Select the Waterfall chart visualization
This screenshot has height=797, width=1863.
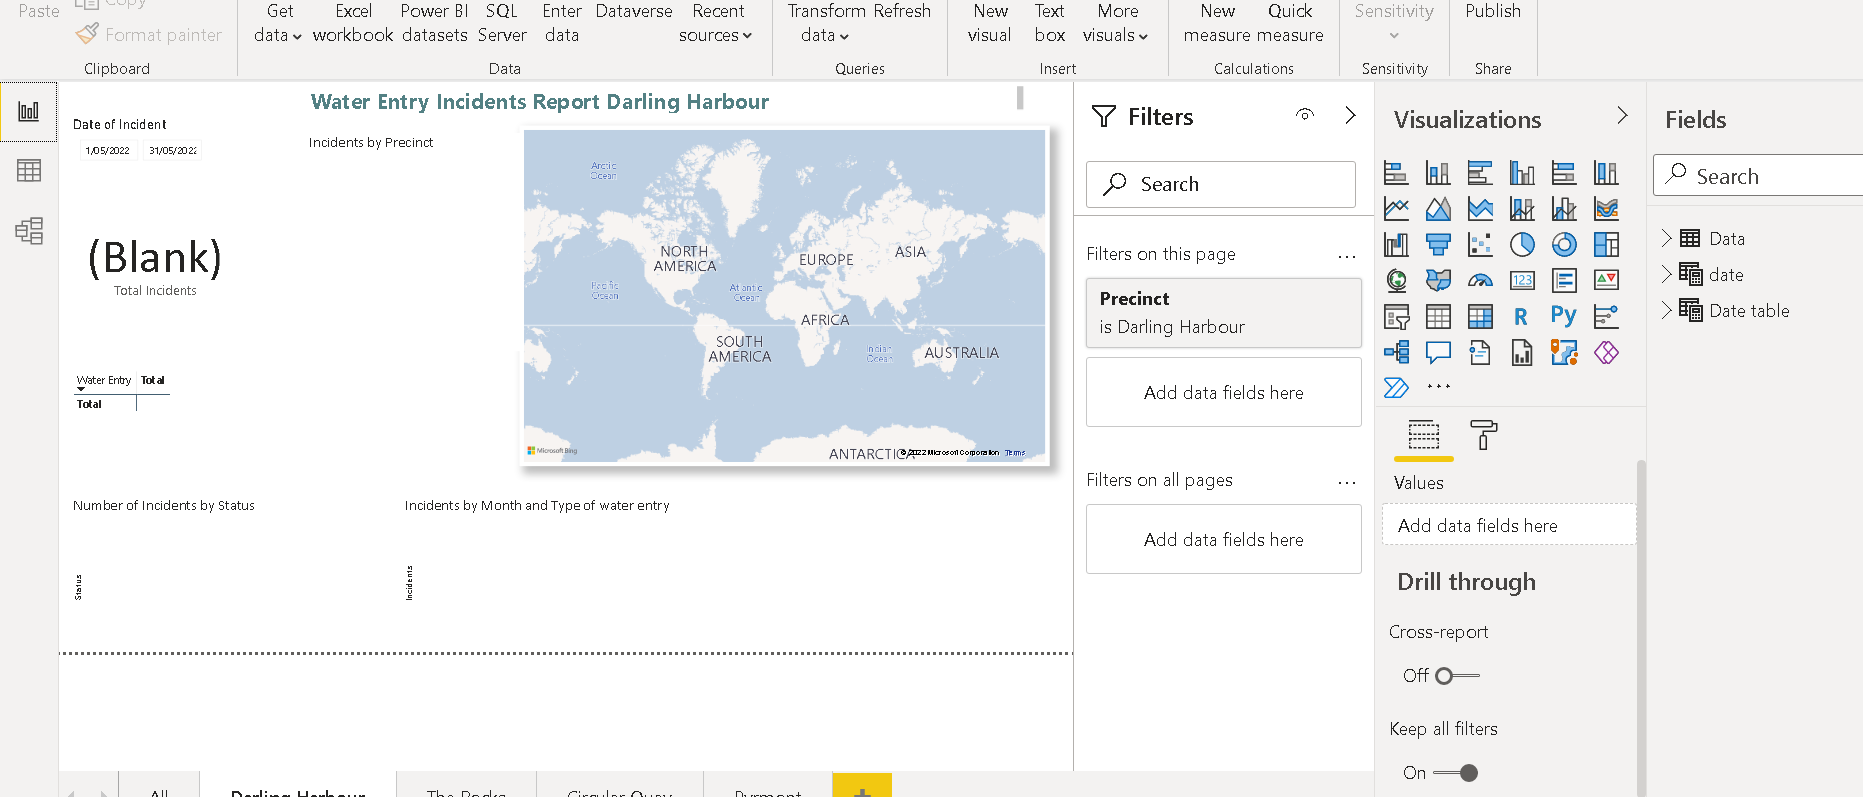1396,245
